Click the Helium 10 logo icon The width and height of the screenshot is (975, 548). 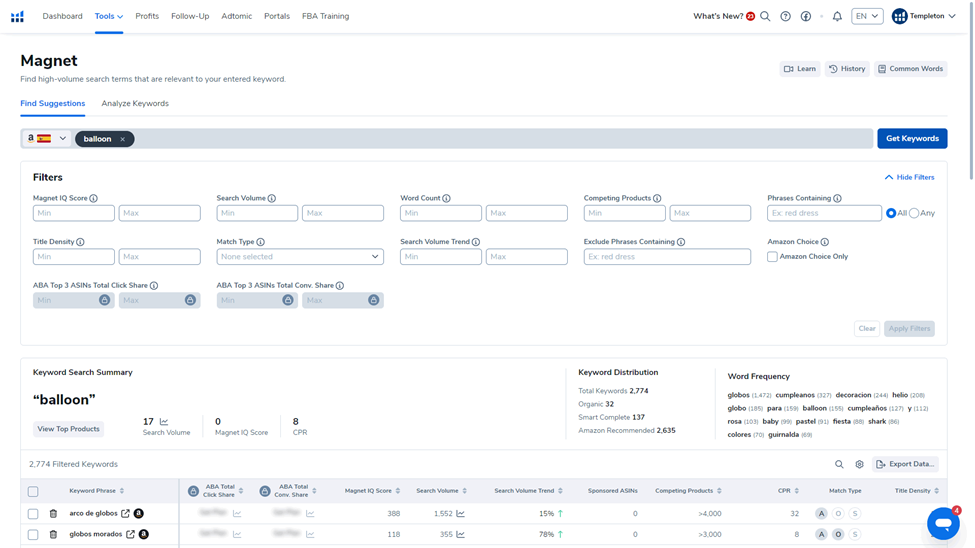(17, 16)
